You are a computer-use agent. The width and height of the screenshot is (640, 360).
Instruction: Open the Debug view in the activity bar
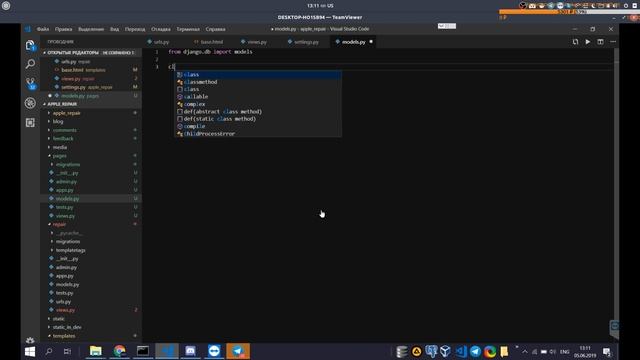pos(30,103)
